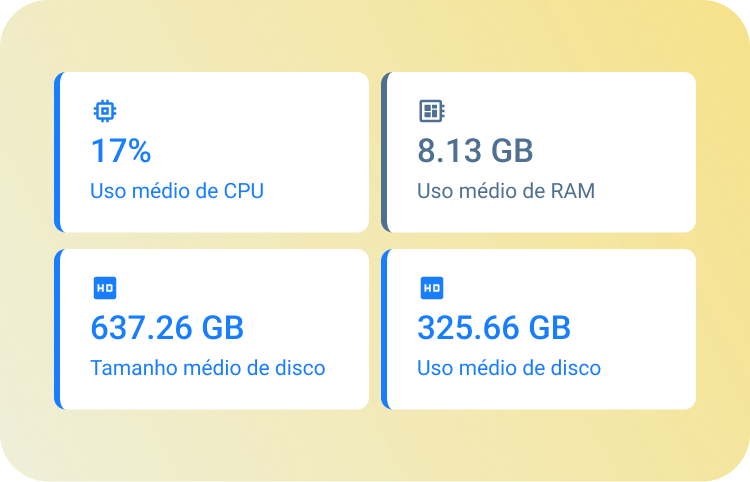Click the RAM memory module icon
750x482 pixels.
click(x=431, y=111)
